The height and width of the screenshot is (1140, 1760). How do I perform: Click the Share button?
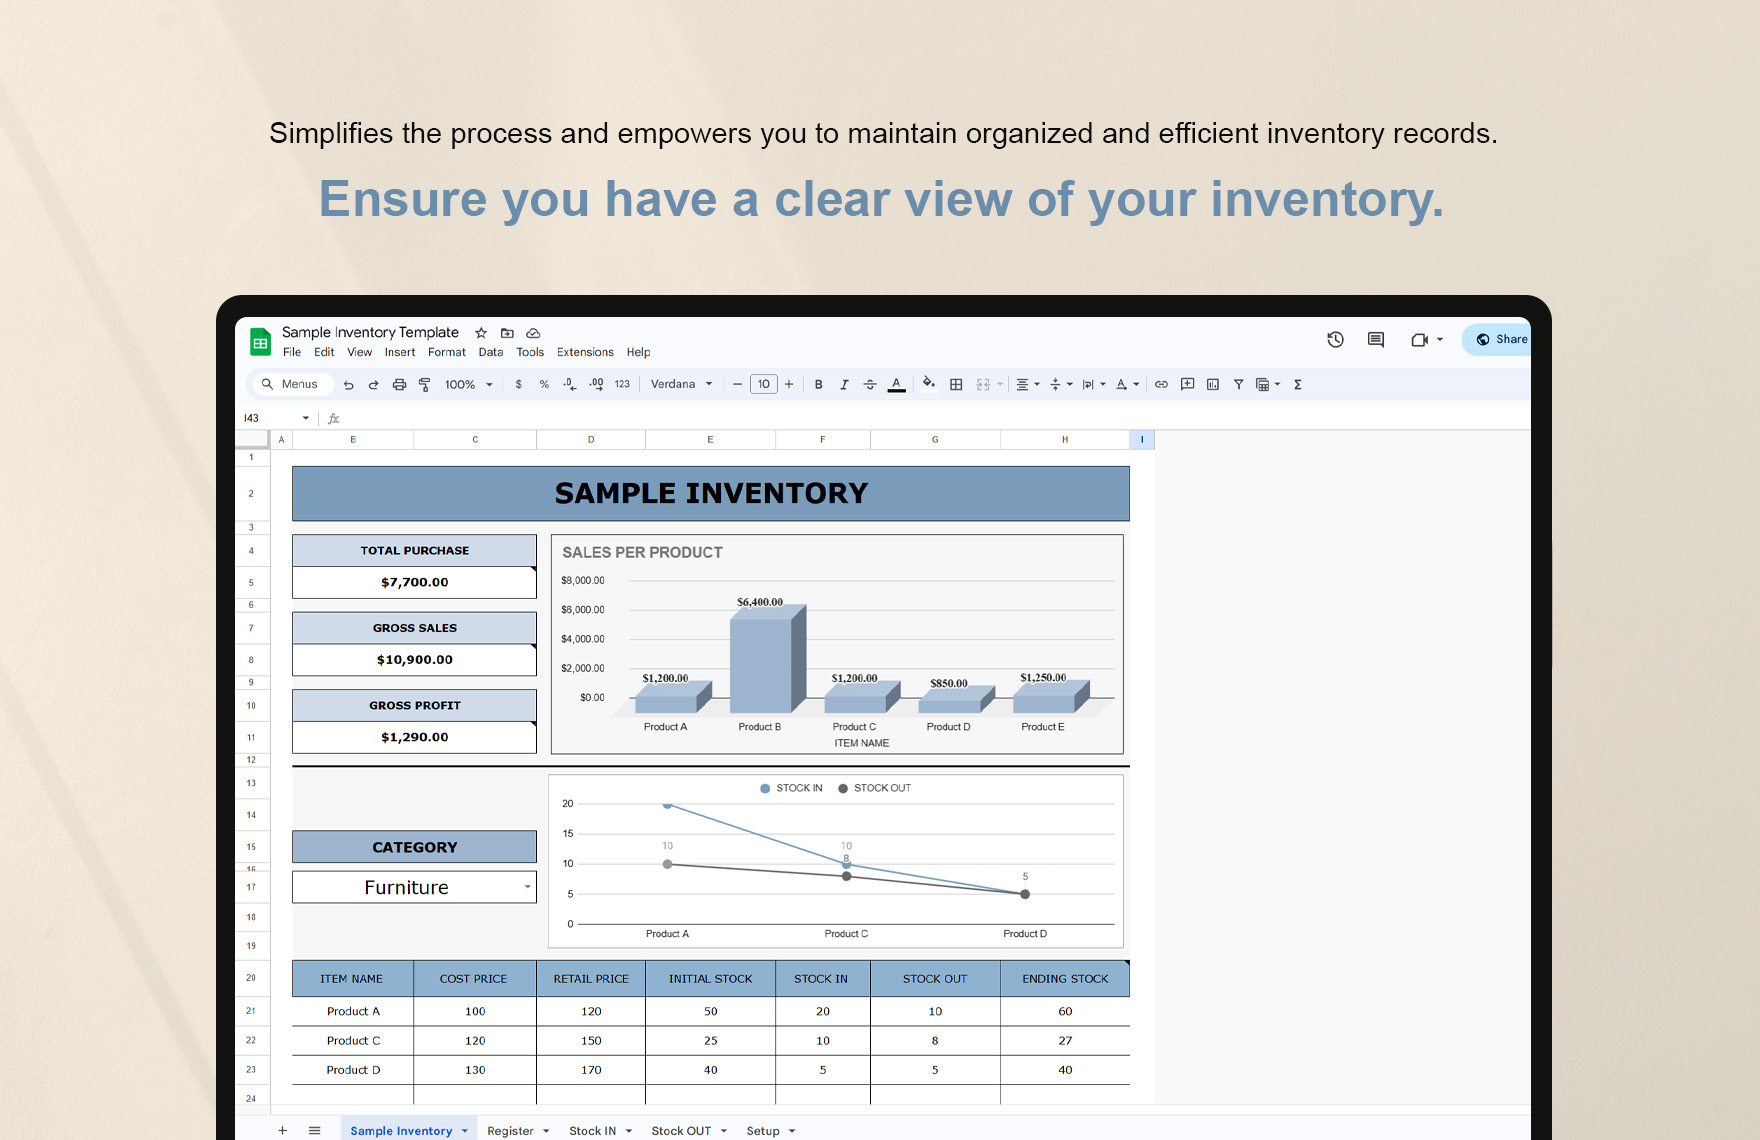coord(1503,339)
